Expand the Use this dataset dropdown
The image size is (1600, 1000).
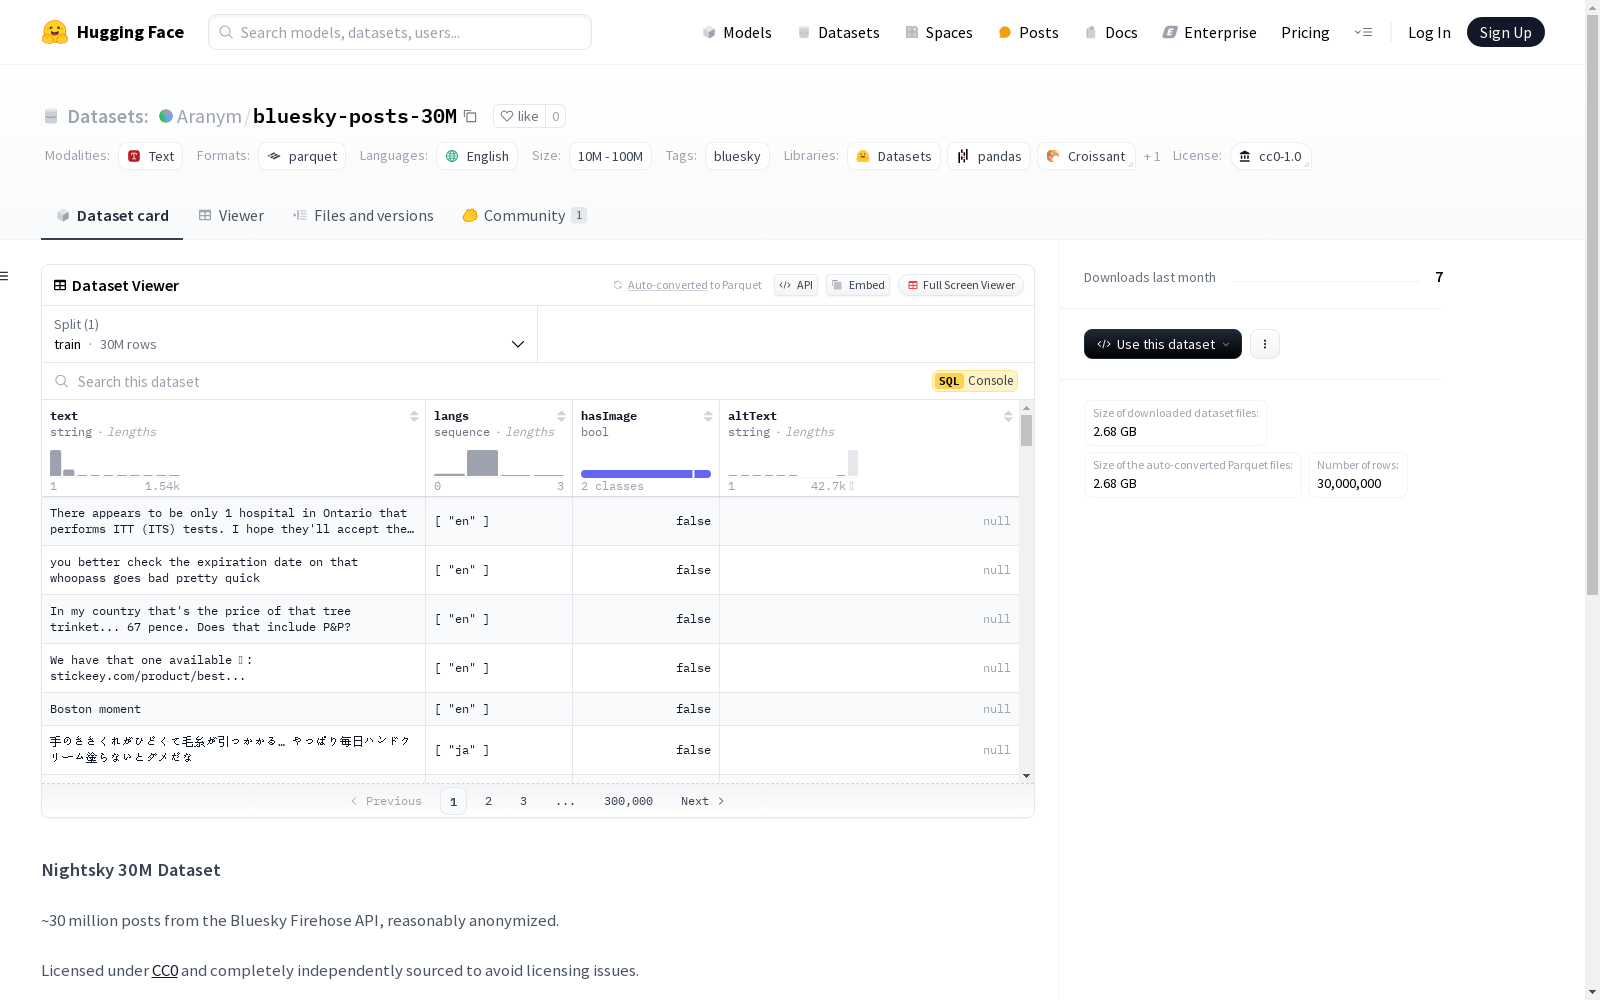1163,344
